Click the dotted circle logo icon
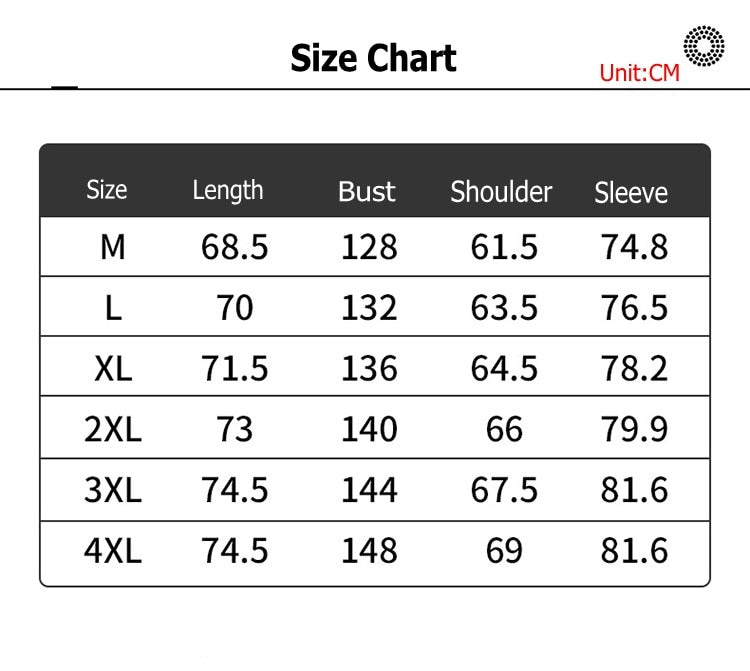Viewport: 750px width, 671px height. point(704,46)
